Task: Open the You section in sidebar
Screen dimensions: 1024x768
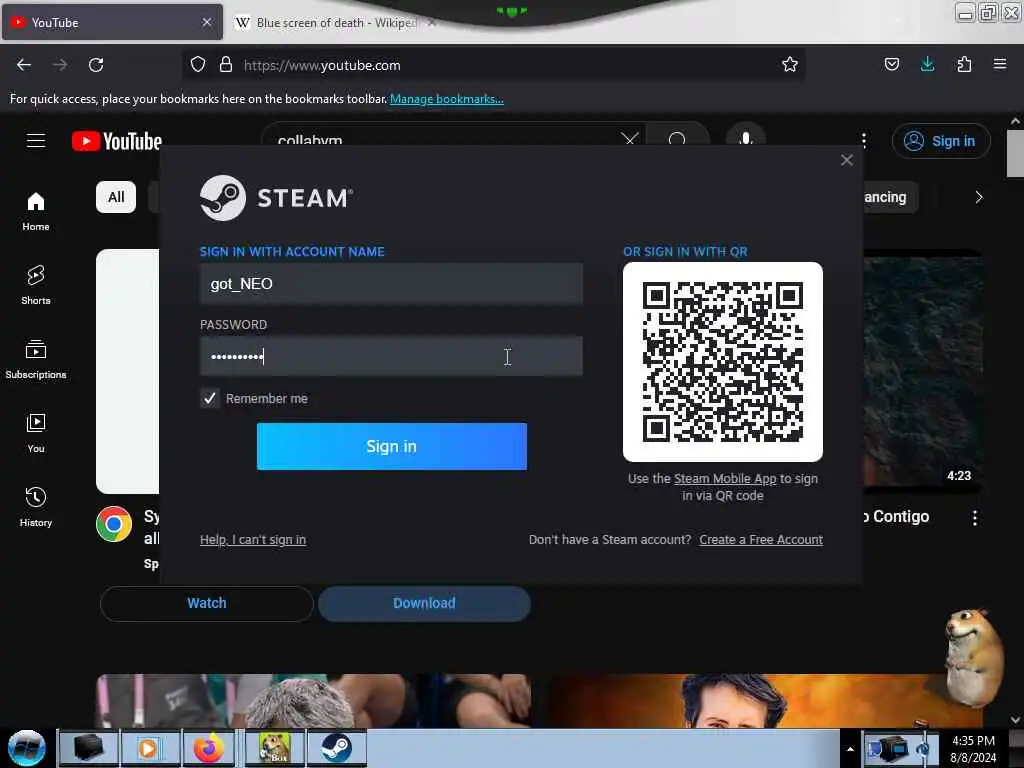Action: 36,433
